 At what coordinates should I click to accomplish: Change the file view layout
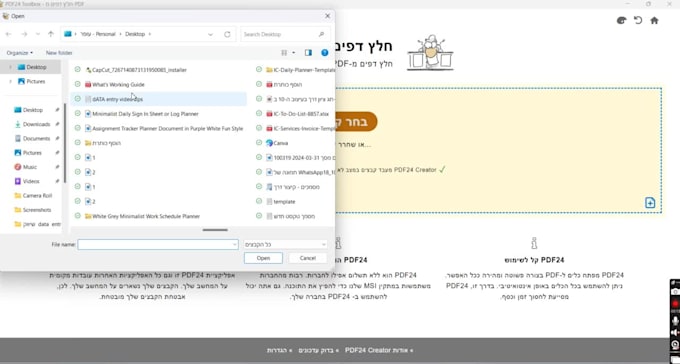coord(284,53)
